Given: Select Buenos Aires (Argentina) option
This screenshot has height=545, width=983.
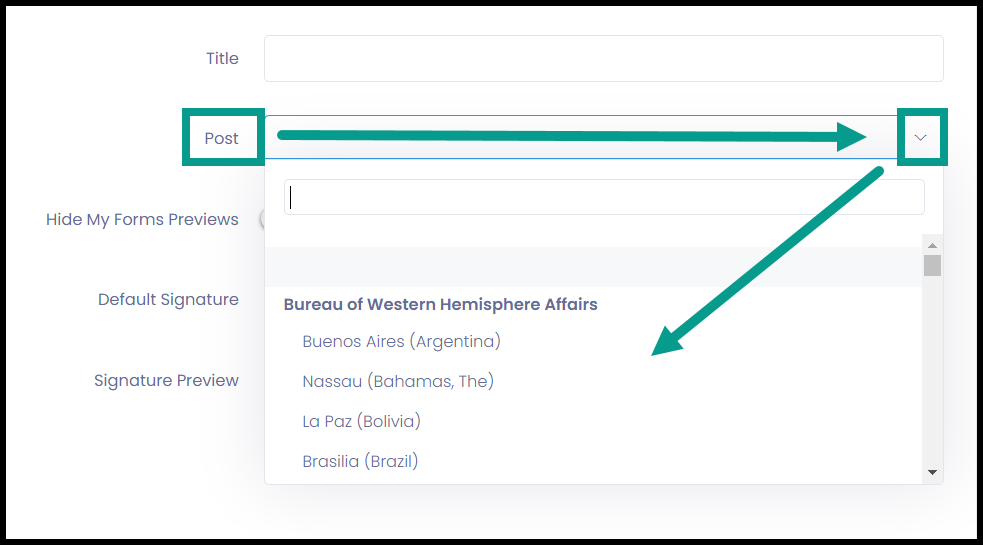Looking at the screenshot, I should pyautogui.click(x=402, y=341).
